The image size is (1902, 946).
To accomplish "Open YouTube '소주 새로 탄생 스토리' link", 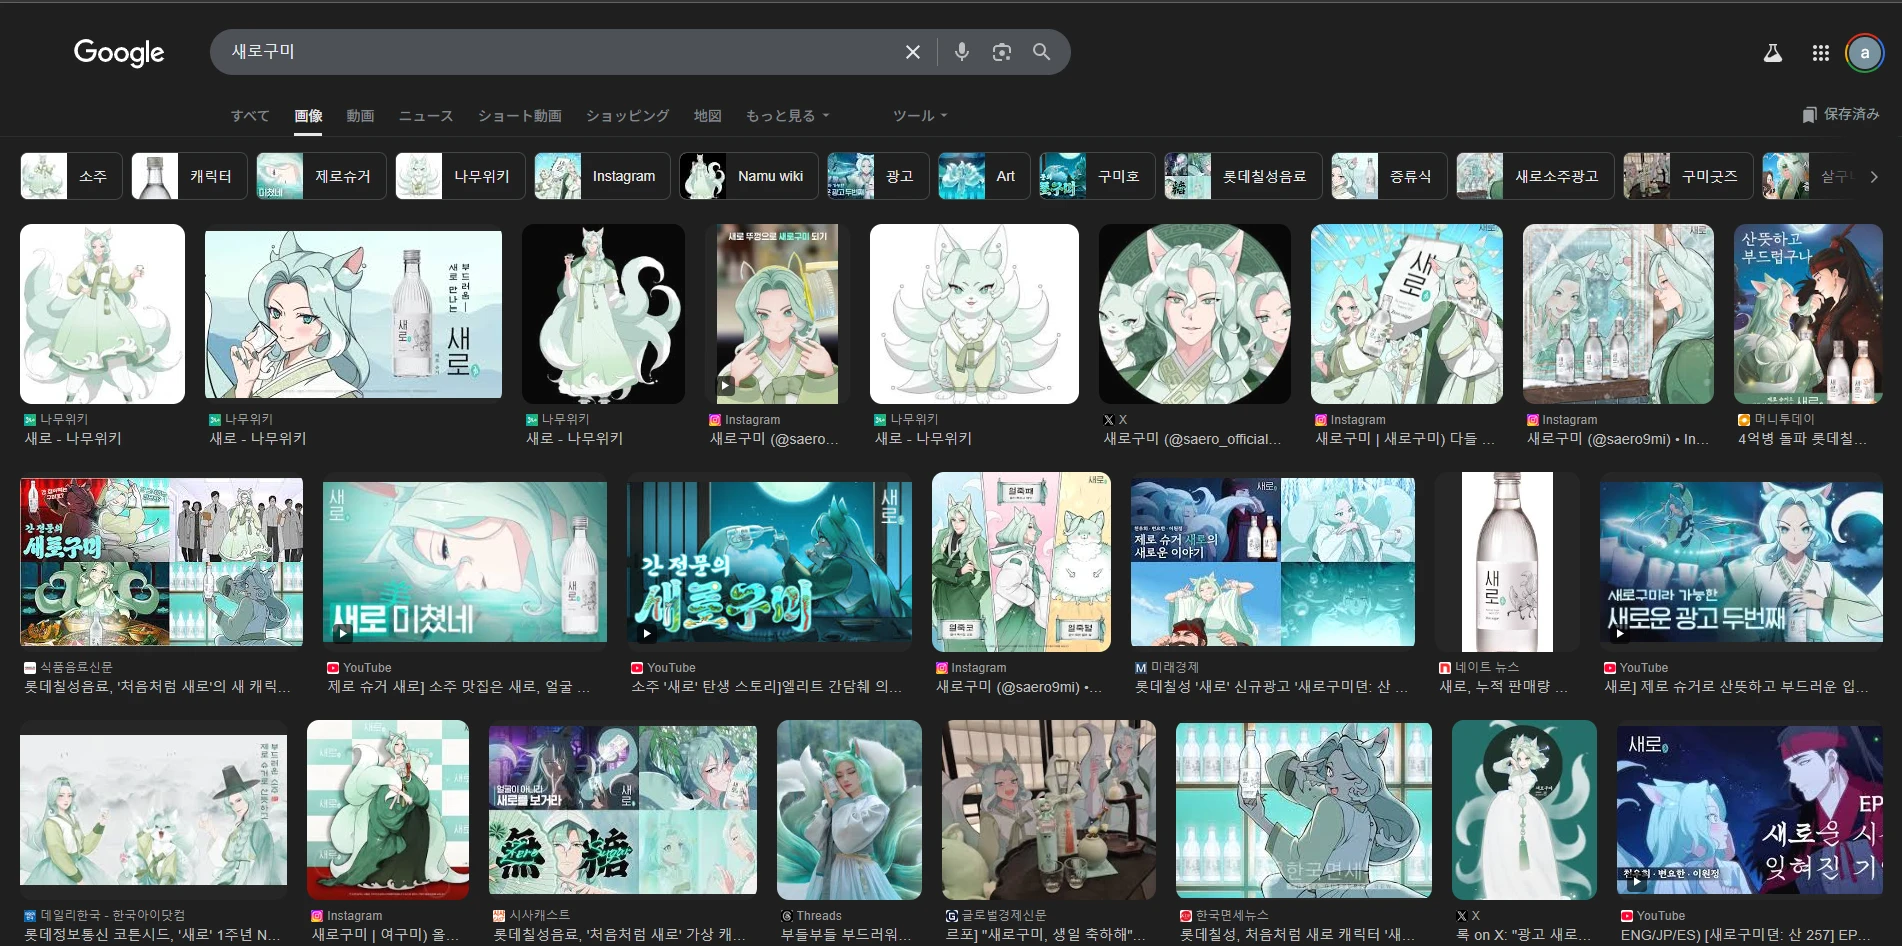I will [x=766, y=687].
